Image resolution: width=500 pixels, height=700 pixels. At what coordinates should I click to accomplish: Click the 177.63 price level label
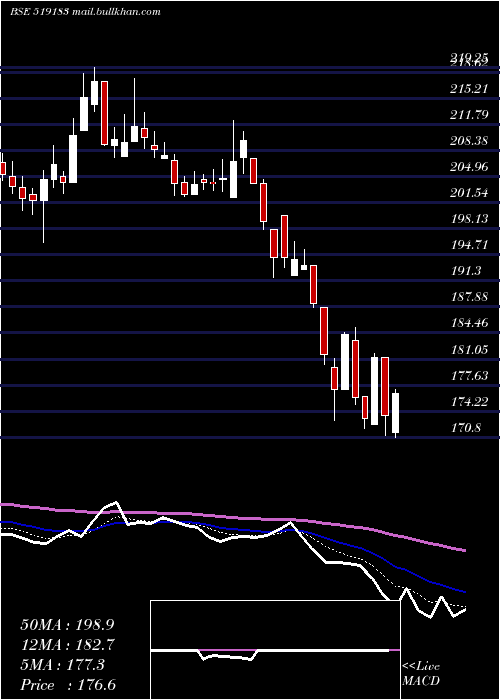[468, 376]
